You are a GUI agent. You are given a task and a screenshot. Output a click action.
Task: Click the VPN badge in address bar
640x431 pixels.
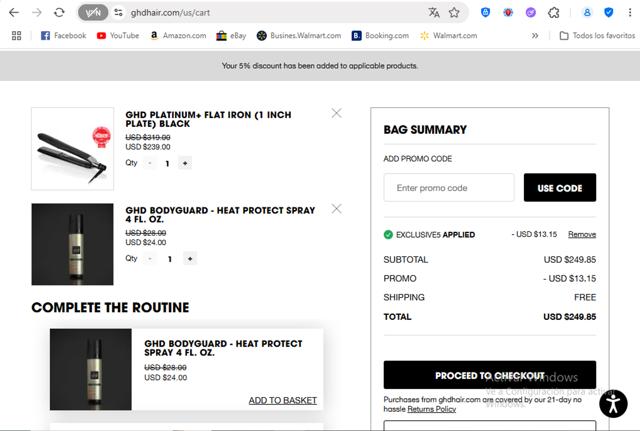(93, 13)
